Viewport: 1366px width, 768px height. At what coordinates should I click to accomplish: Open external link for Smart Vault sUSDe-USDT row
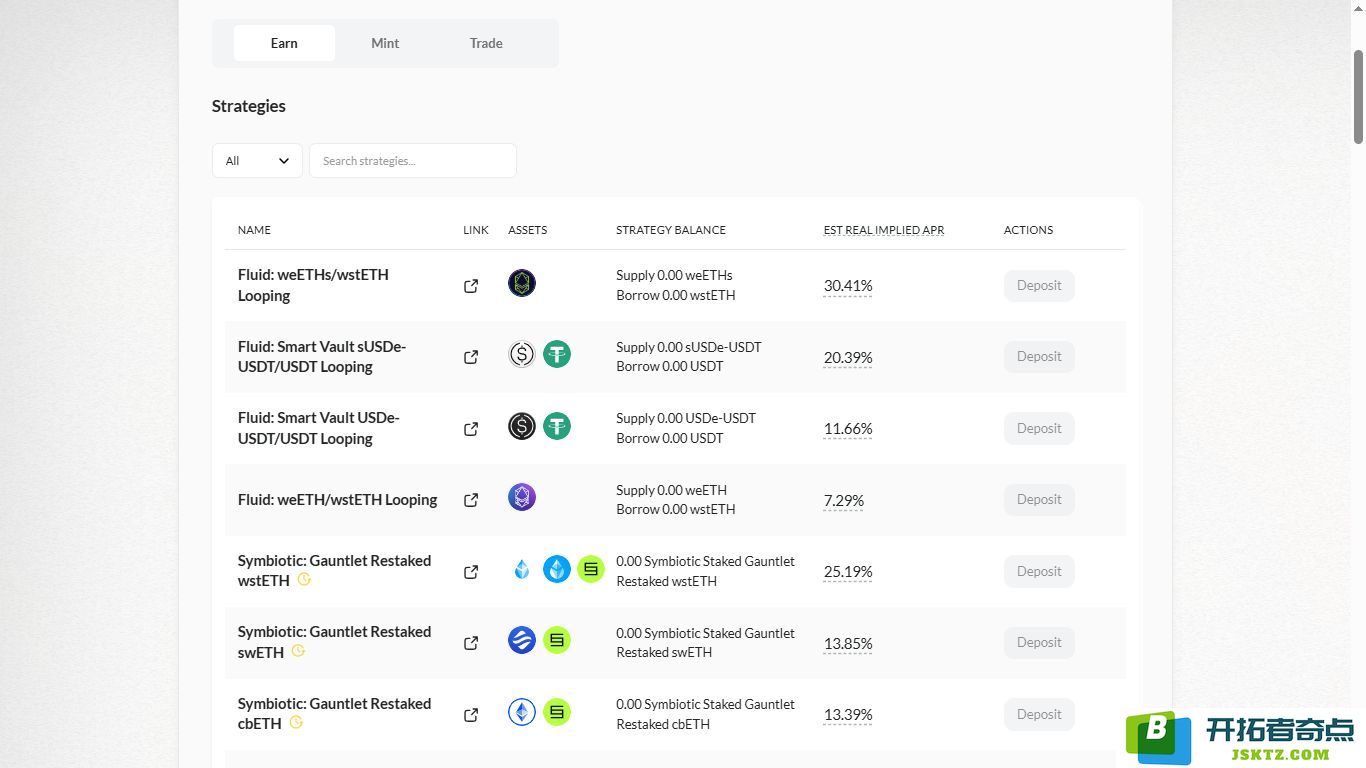(x=471, y=357)
